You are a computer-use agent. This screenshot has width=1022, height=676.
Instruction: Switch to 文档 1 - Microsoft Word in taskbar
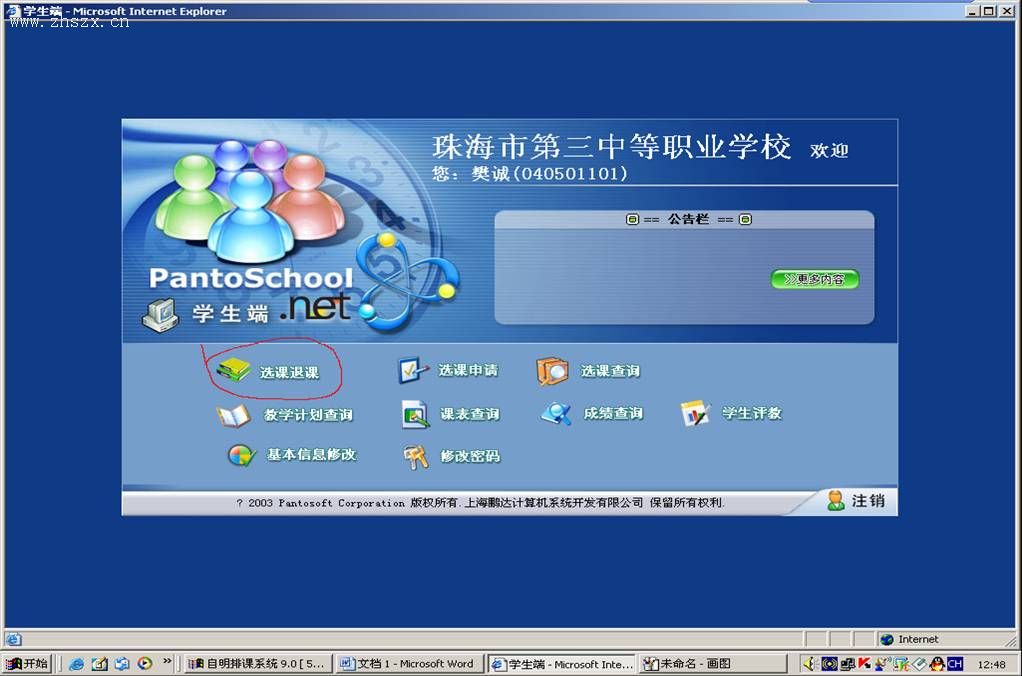point(407,664)
